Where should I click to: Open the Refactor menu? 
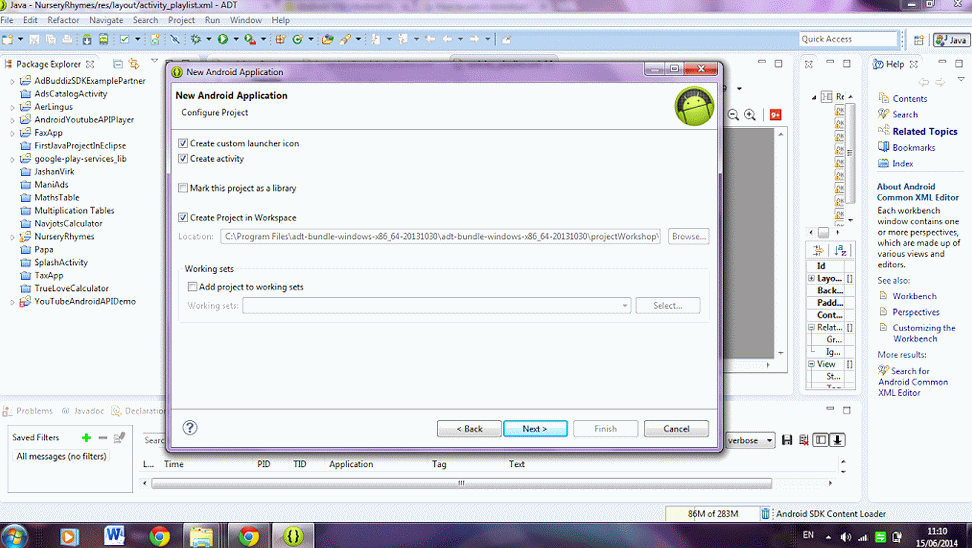tap(63, 20)
